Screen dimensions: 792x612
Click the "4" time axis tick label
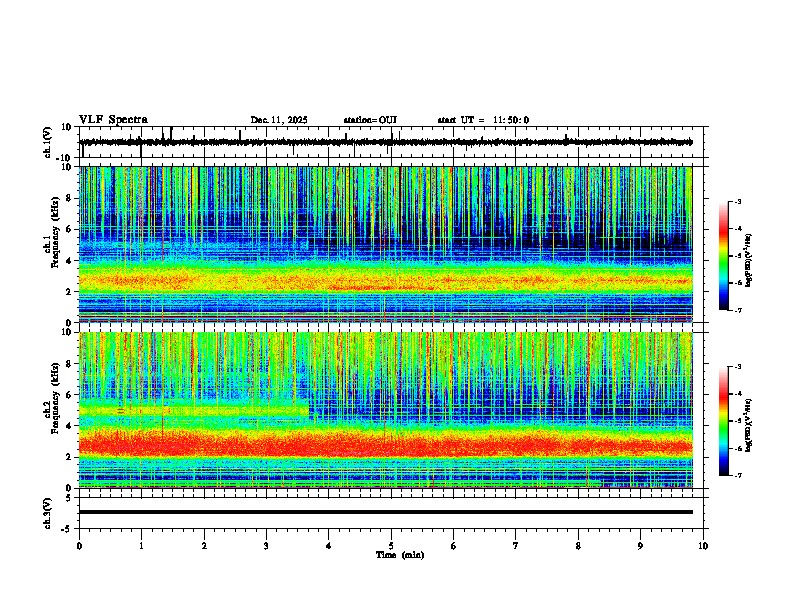coord(329,546)
